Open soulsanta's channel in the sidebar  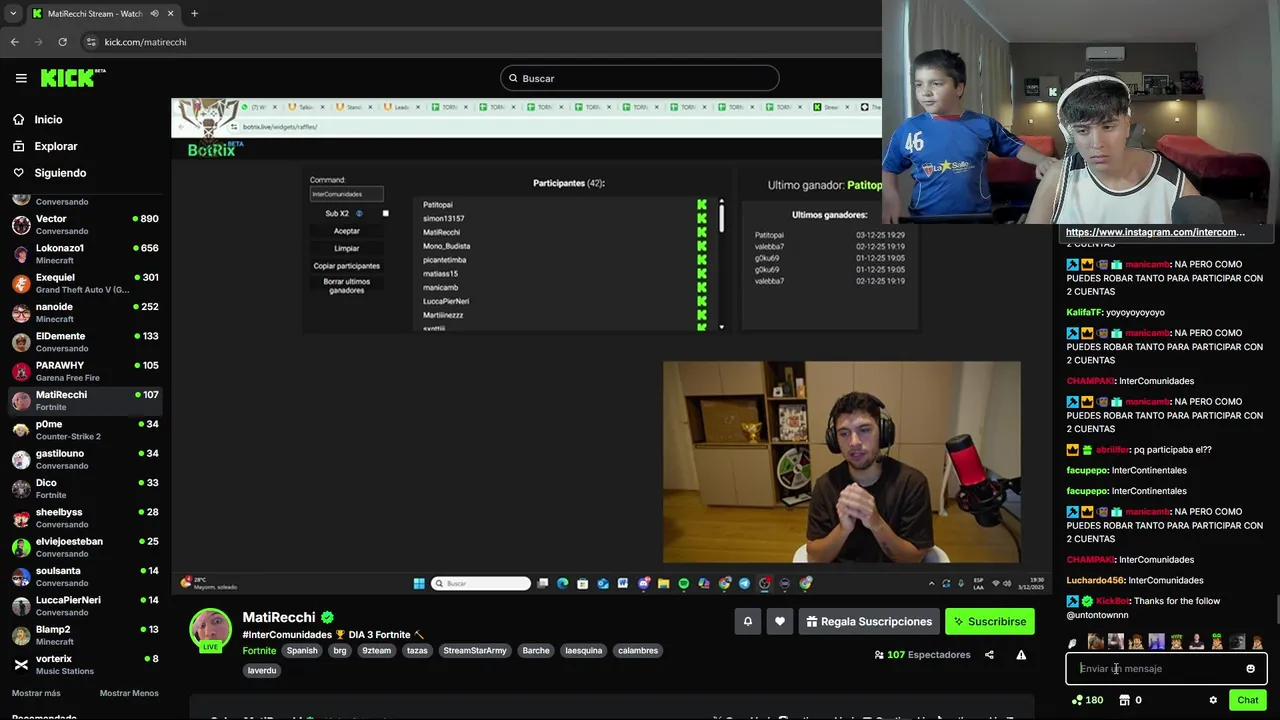[85, 577]
